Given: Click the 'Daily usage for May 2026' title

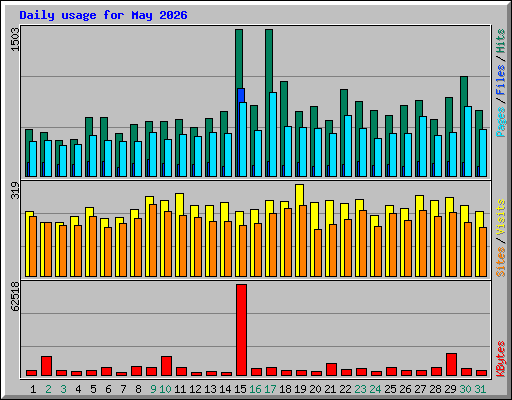Looking at the screenshot, I should pos(103,15).
